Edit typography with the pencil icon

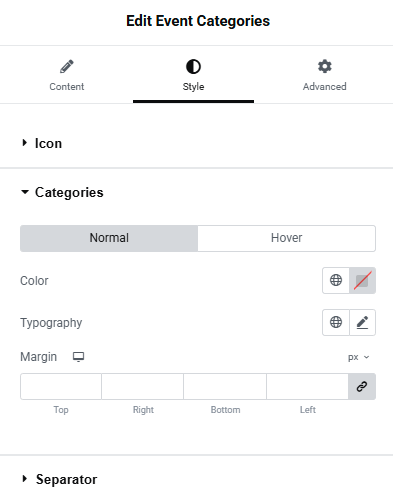pos(362,322)
